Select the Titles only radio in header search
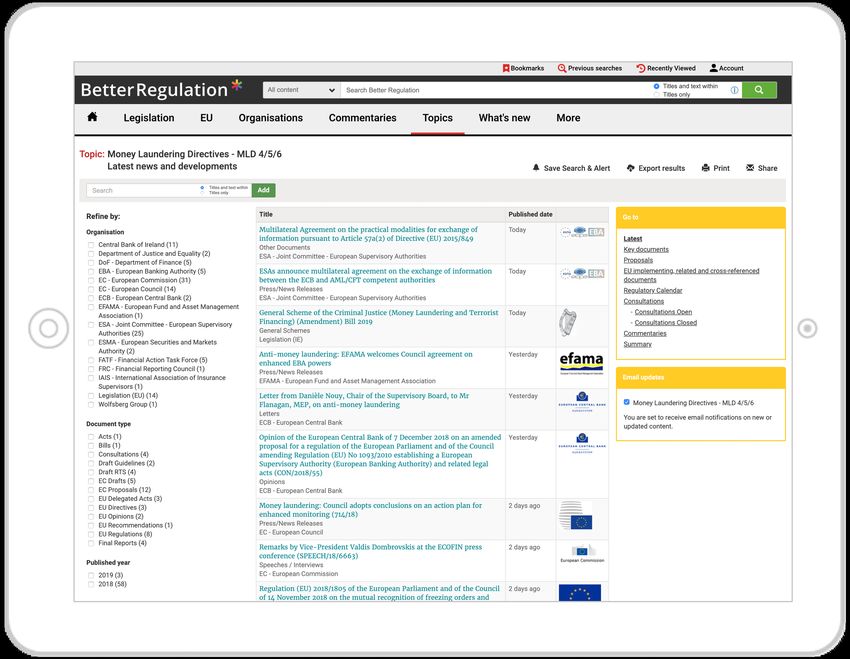This screenshot has width=850, height=659. (x=656, y=95)
